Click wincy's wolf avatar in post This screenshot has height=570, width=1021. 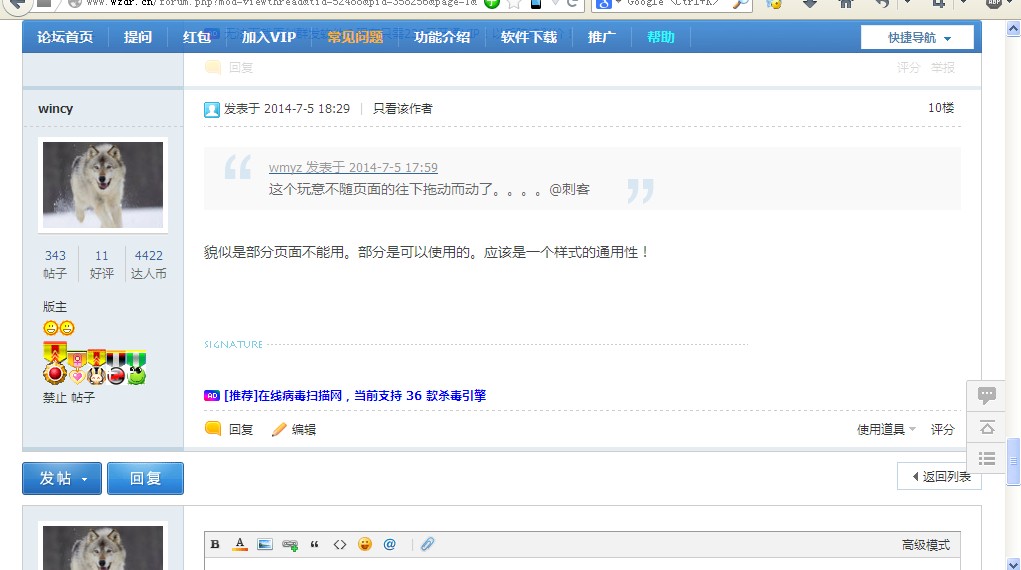[103, 185]
